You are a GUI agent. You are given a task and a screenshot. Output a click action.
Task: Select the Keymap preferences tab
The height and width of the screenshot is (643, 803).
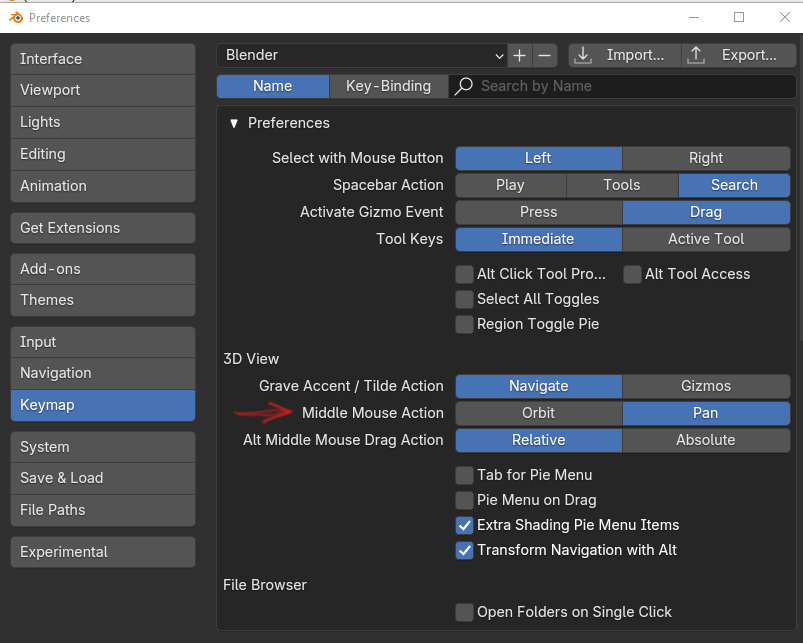(103, 405)
